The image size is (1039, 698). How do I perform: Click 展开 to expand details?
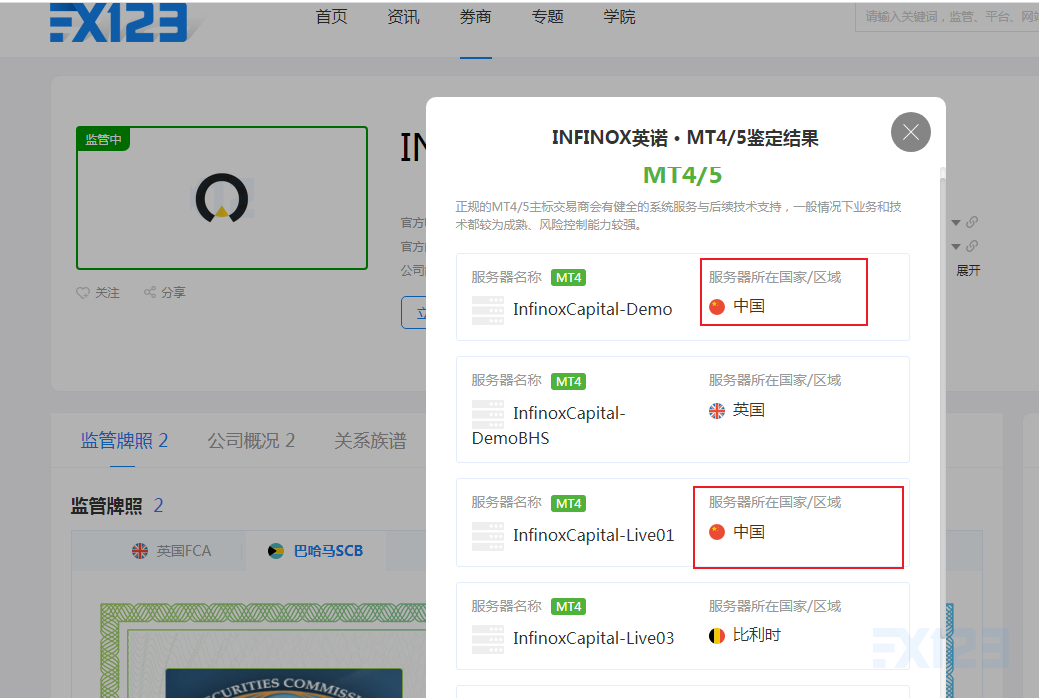(968, 270)
